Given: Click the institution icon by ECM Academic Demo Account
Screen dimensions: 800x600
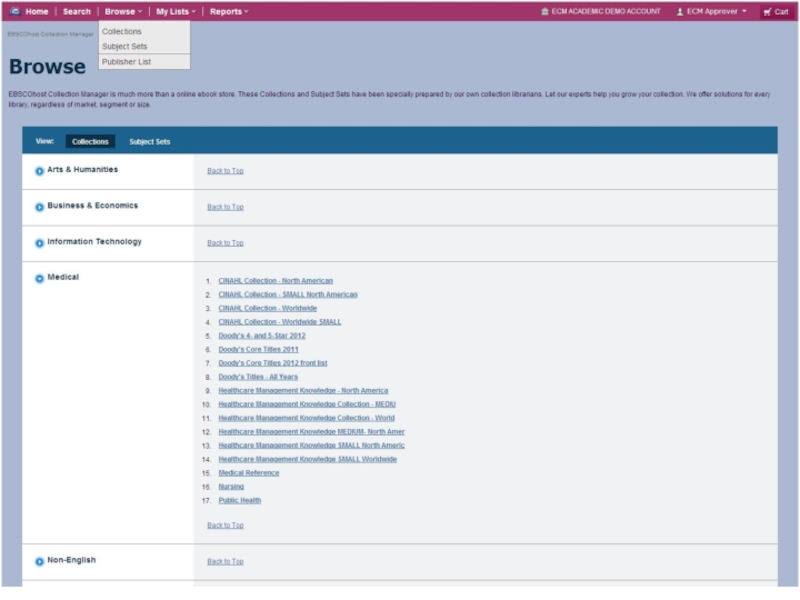Looking at the screenshot, I should (x=544, y=12).
